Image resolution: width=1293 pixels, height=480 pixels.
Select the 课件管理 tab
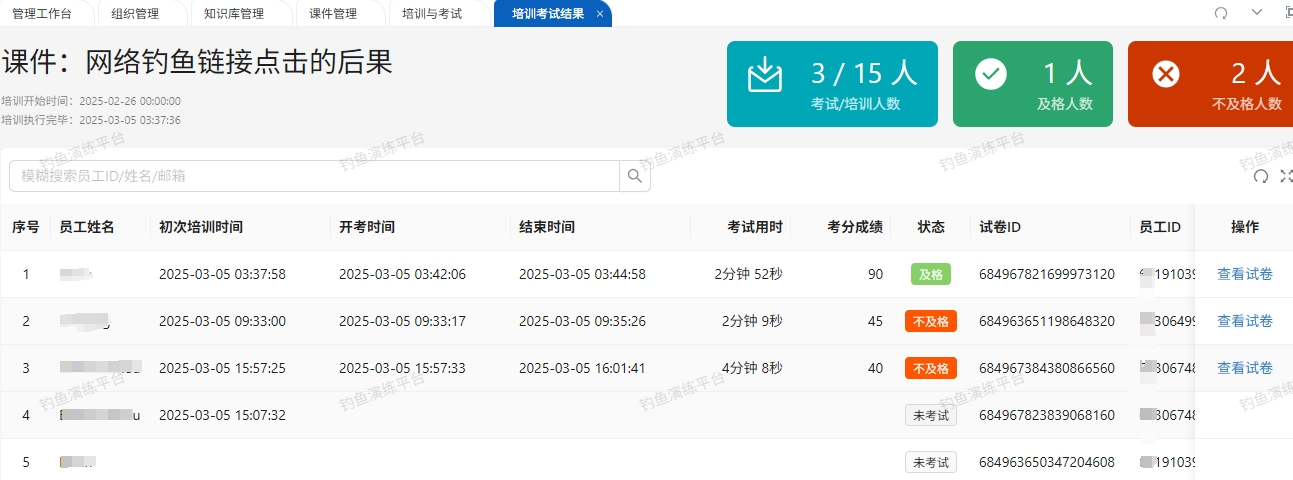pos(333,14)
